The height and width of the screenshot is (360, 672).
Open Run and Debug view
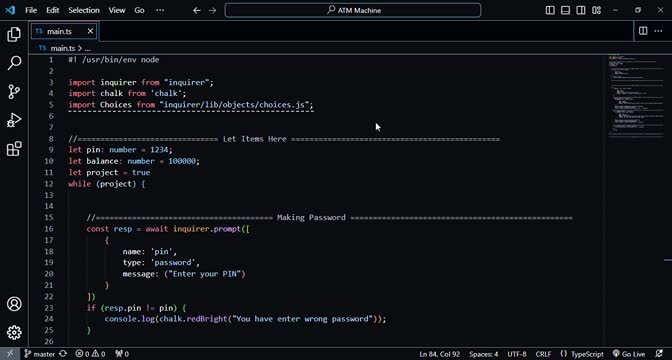[14, 120]
